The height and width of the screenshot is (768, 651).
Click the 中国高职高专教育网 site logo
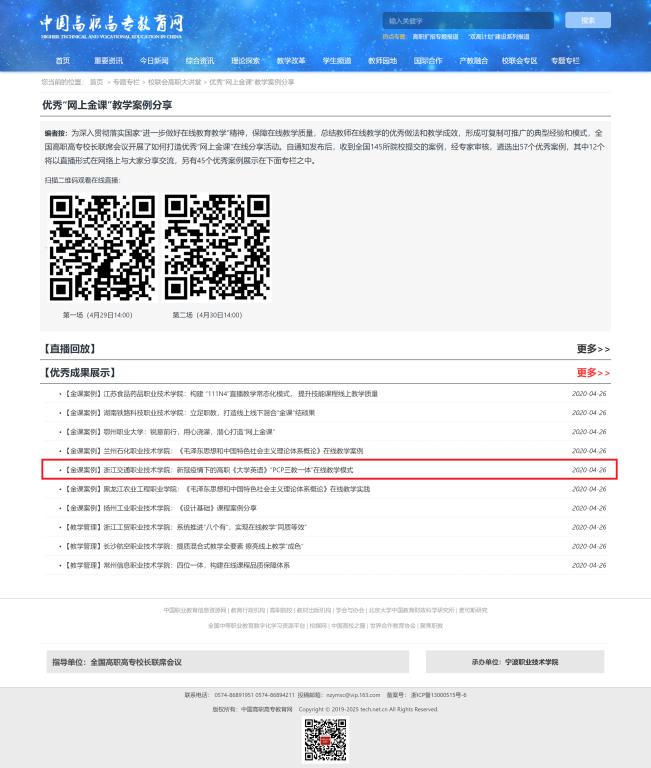pos(112,26)
